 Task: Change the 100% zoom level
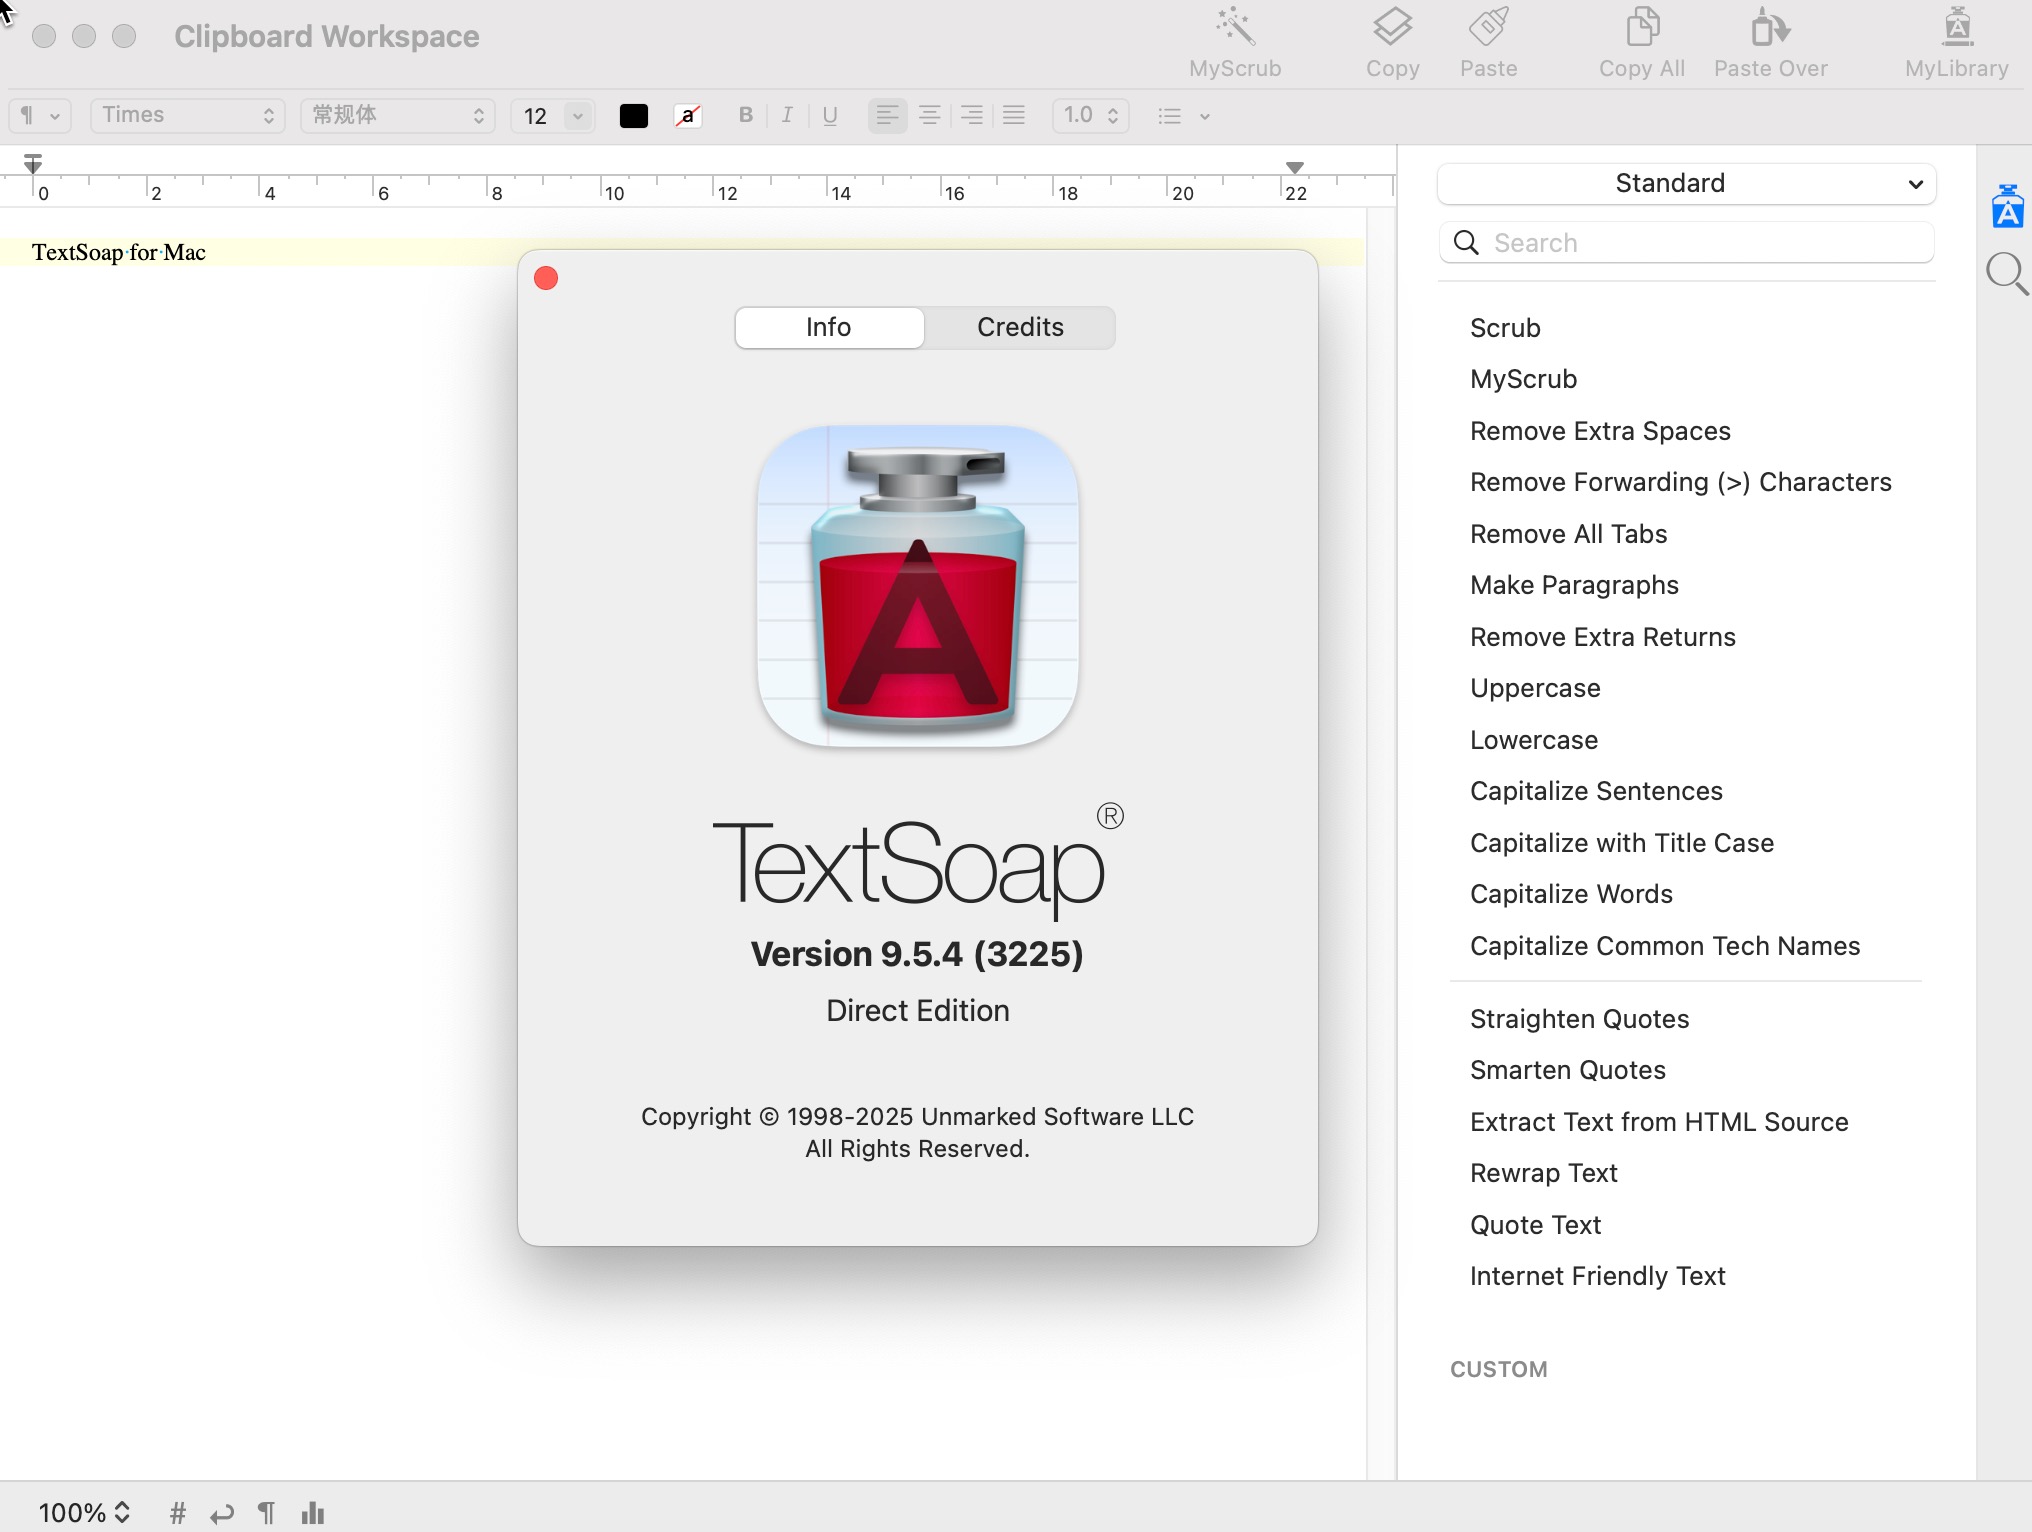(x=85, y=1512)
